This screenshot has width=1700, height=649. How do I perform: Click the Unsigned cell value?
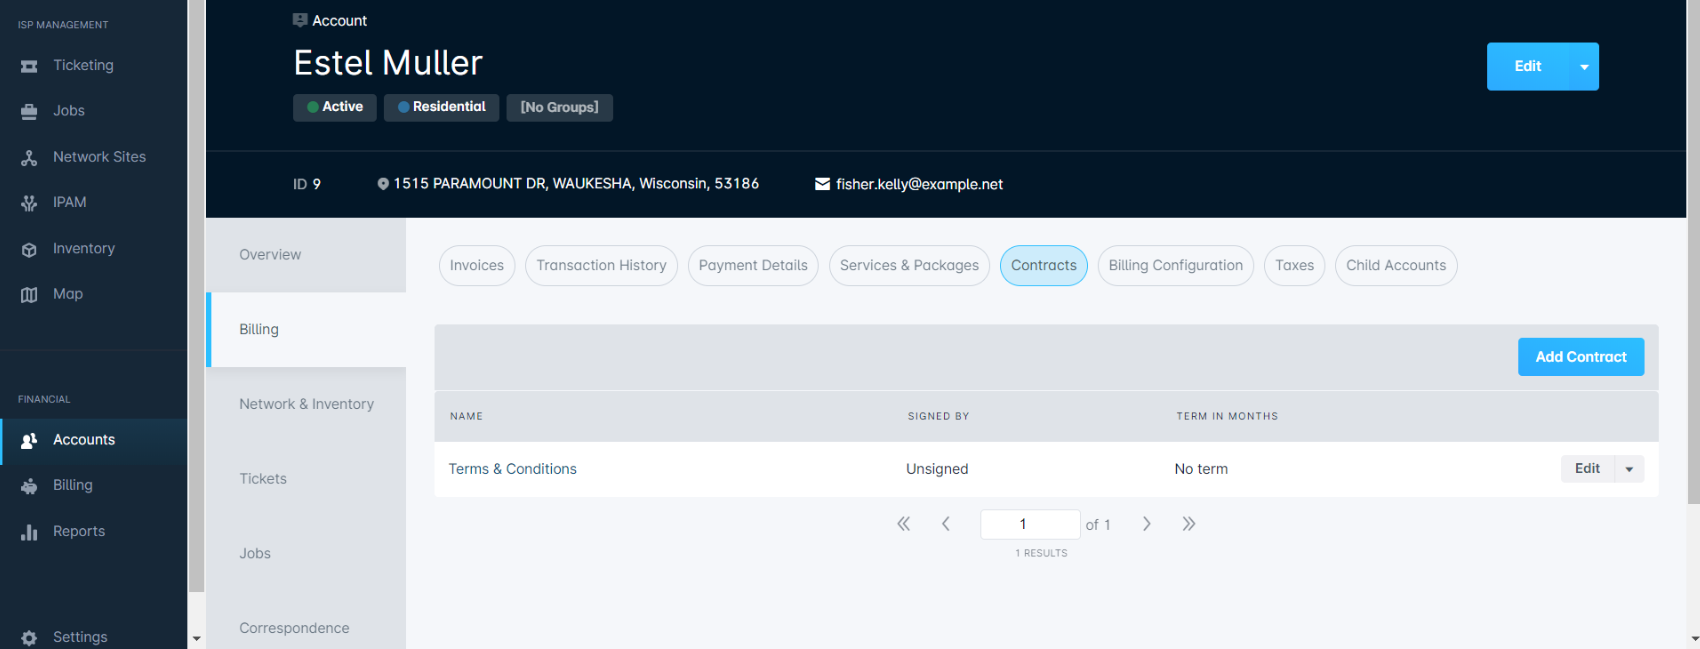937,469
